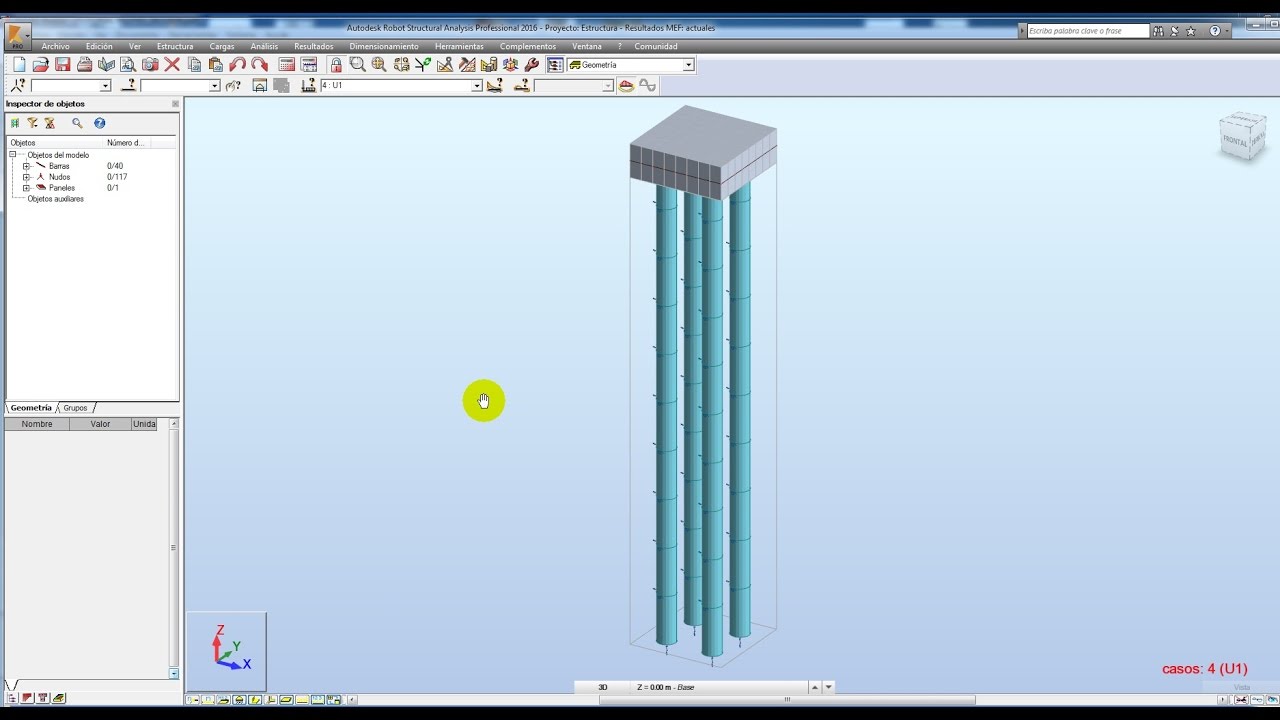Open the Análisis menu

click(x=264, y=46)
